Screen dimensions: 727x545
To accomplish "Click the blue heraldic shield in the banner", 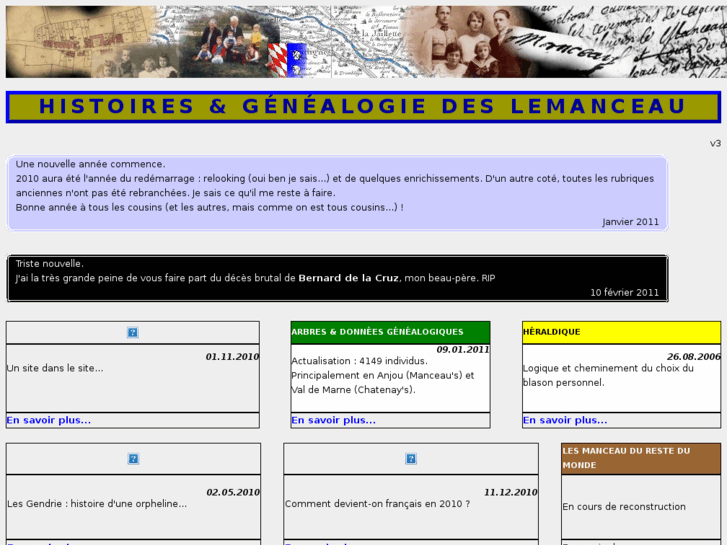I will (297, 60).
